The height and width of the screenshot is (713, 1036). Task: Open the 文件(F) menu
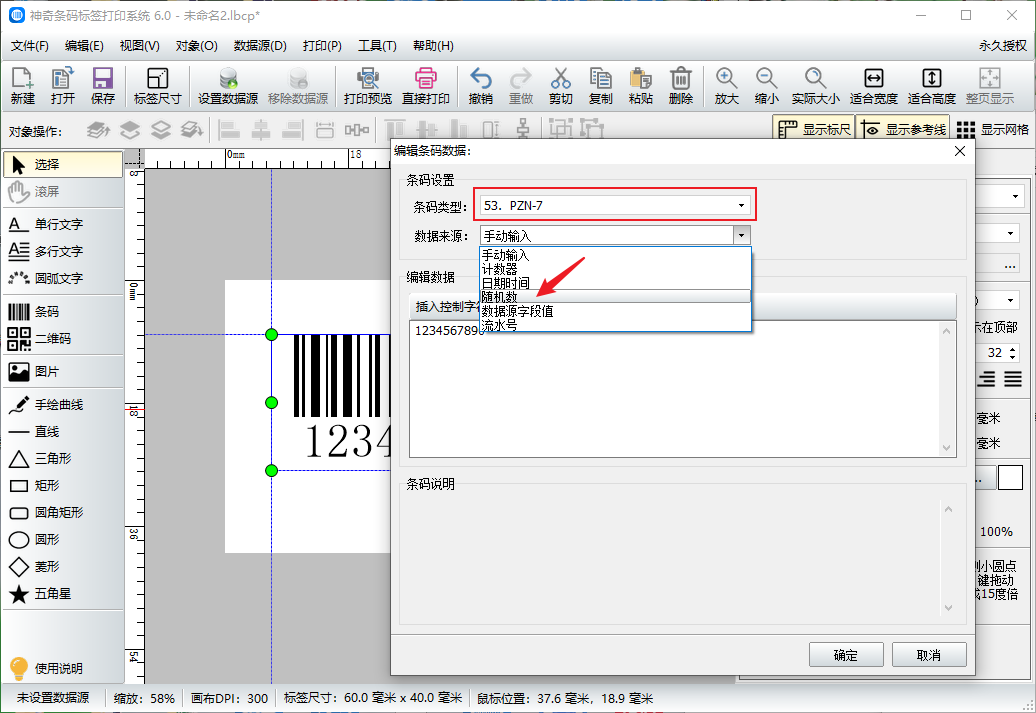coord(30,46)
